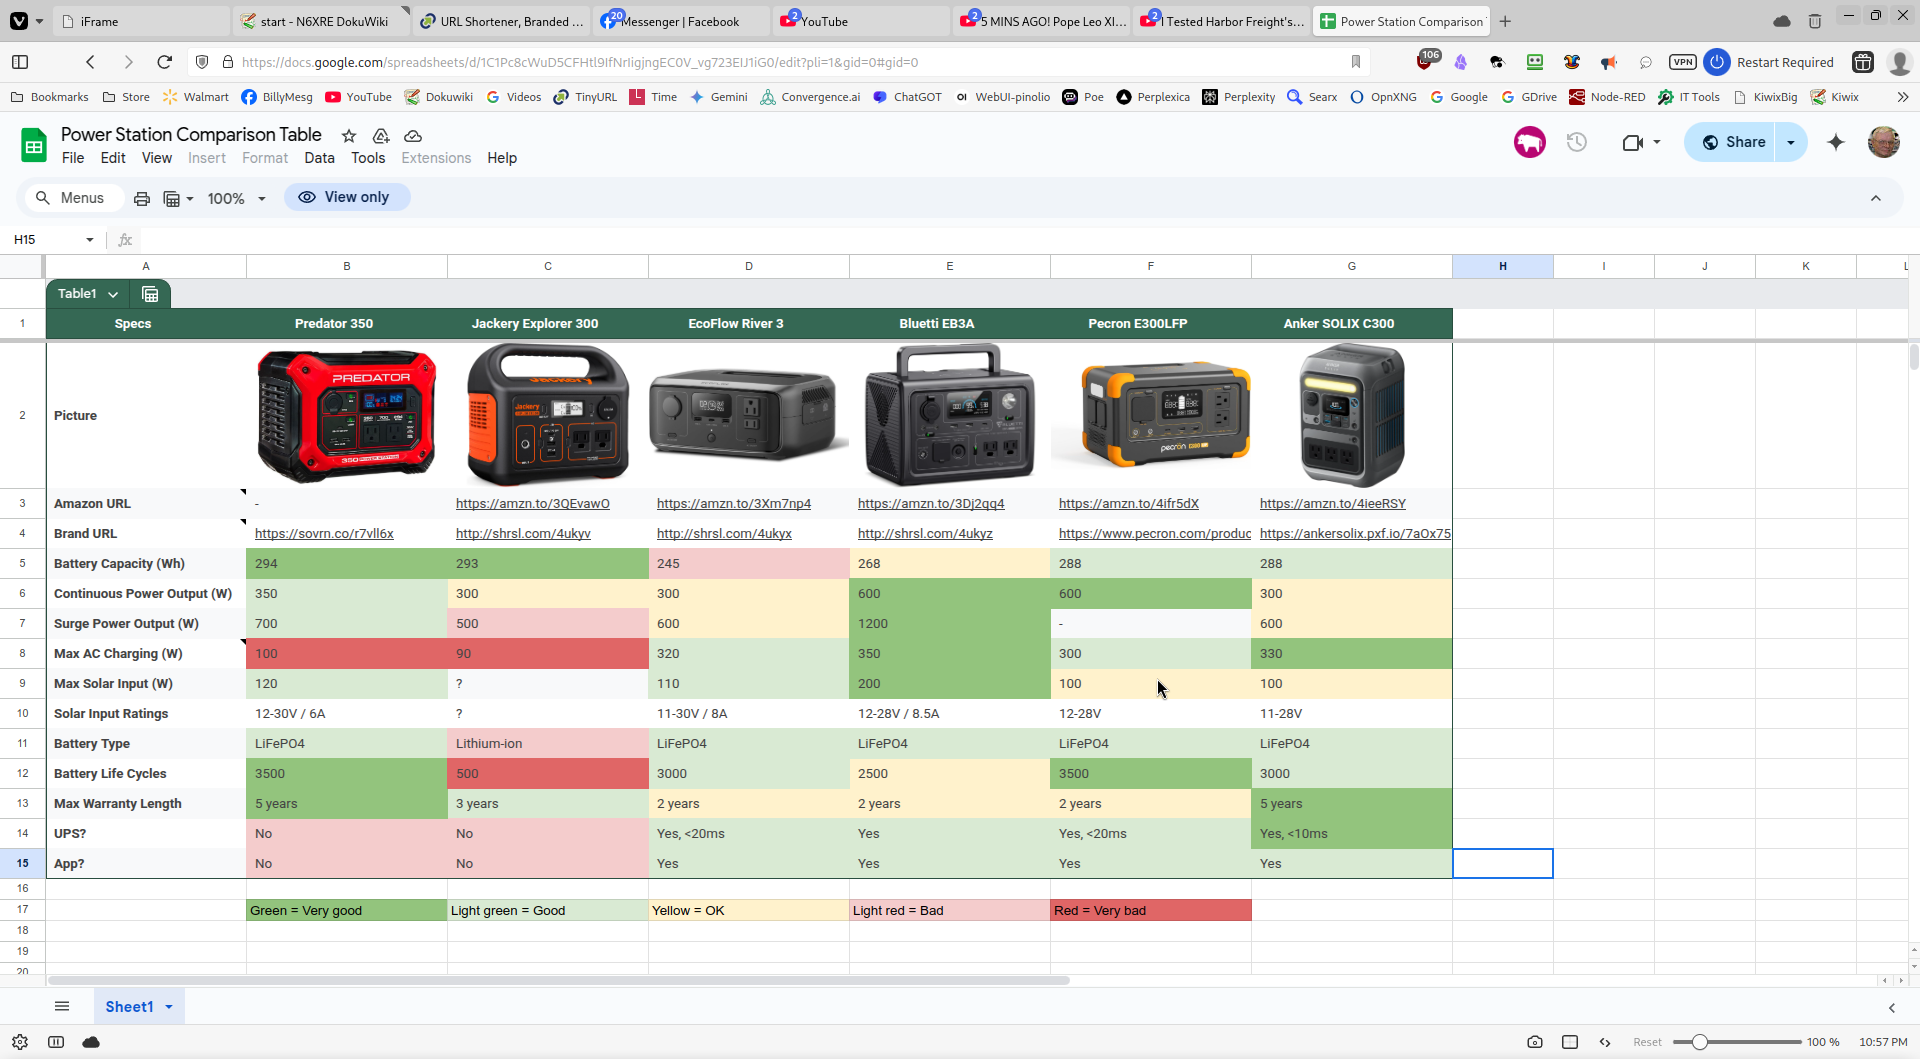Open the move-to-folder icon beside title

tap(381, 136)
